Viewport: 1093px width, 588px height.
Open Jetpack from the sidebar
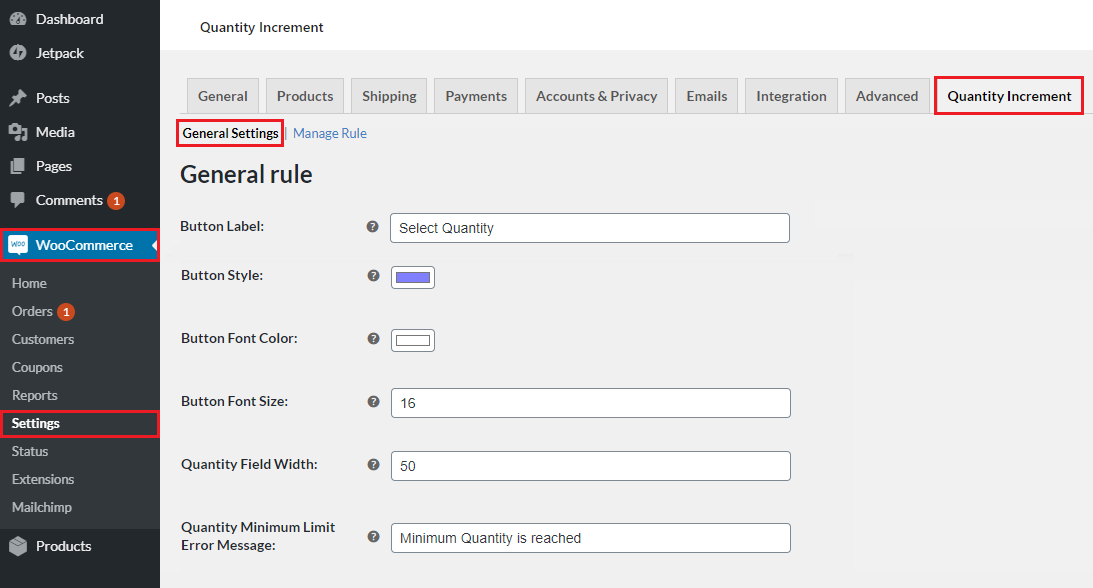16,54
